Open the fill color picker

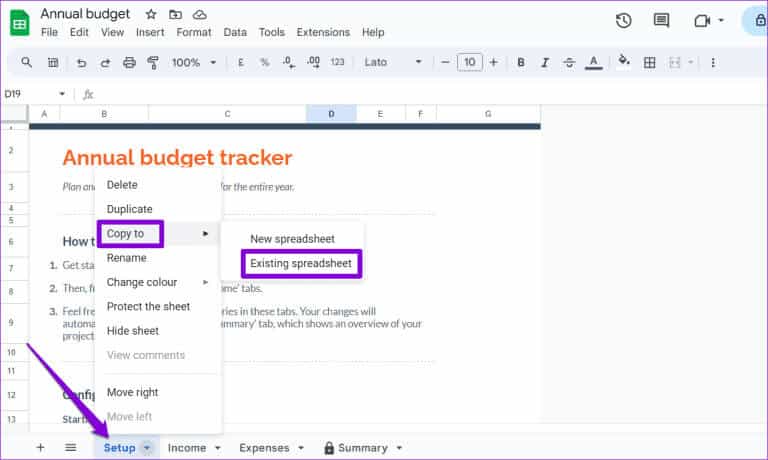624,61
